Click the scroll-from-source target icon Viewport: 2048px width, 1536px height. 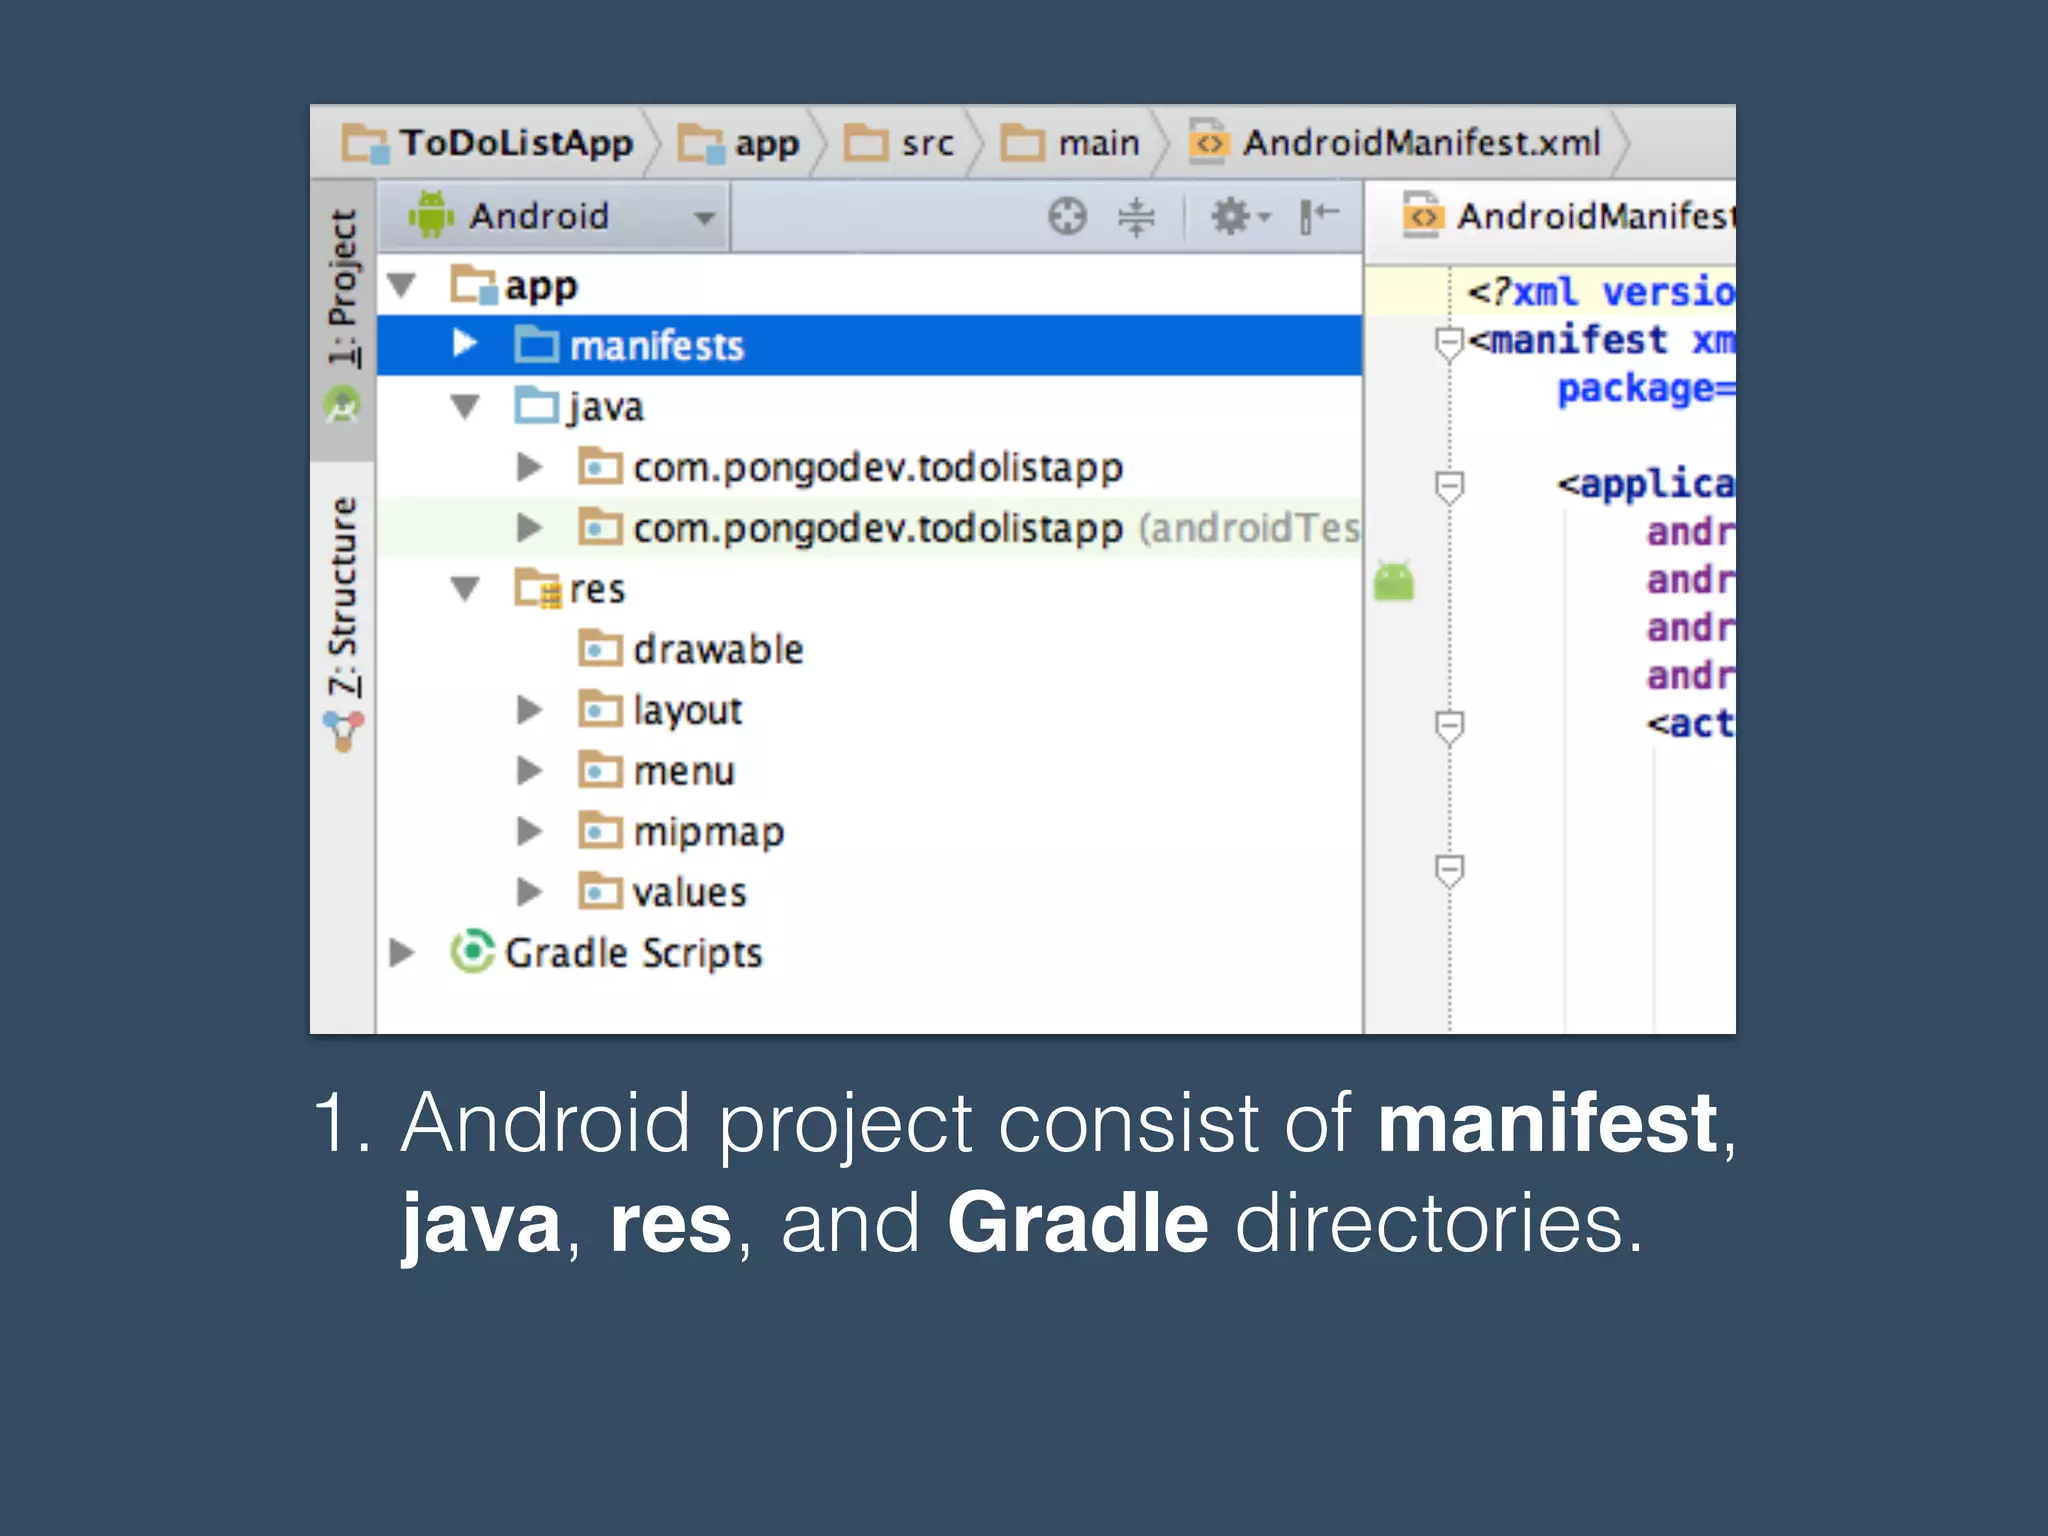pyautogui.click(x=1067, y=216)
